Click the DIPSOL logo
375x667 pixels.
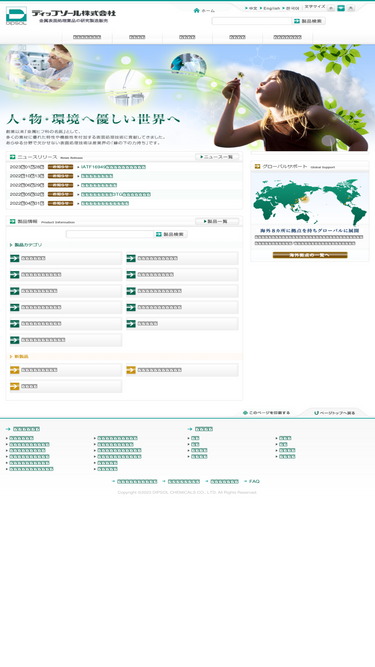coord(16,16)
